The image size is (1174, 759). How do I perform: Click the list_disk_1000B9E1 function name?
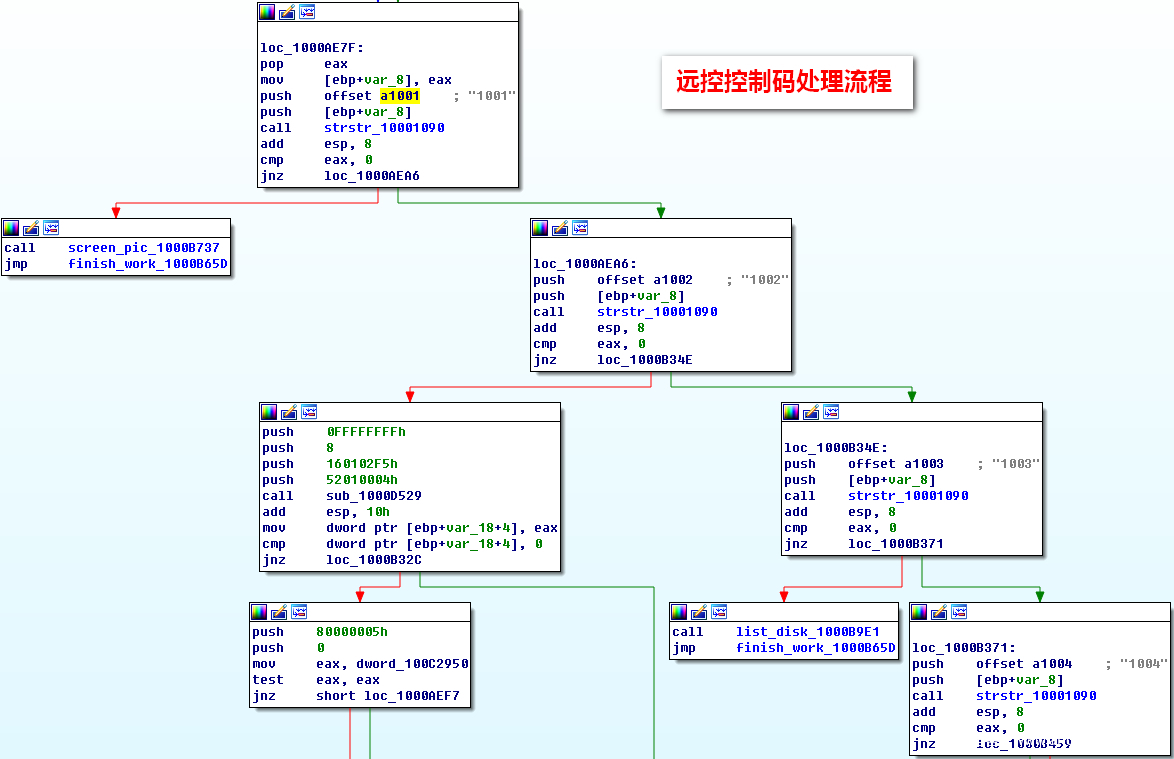click(x=807, y=632)
